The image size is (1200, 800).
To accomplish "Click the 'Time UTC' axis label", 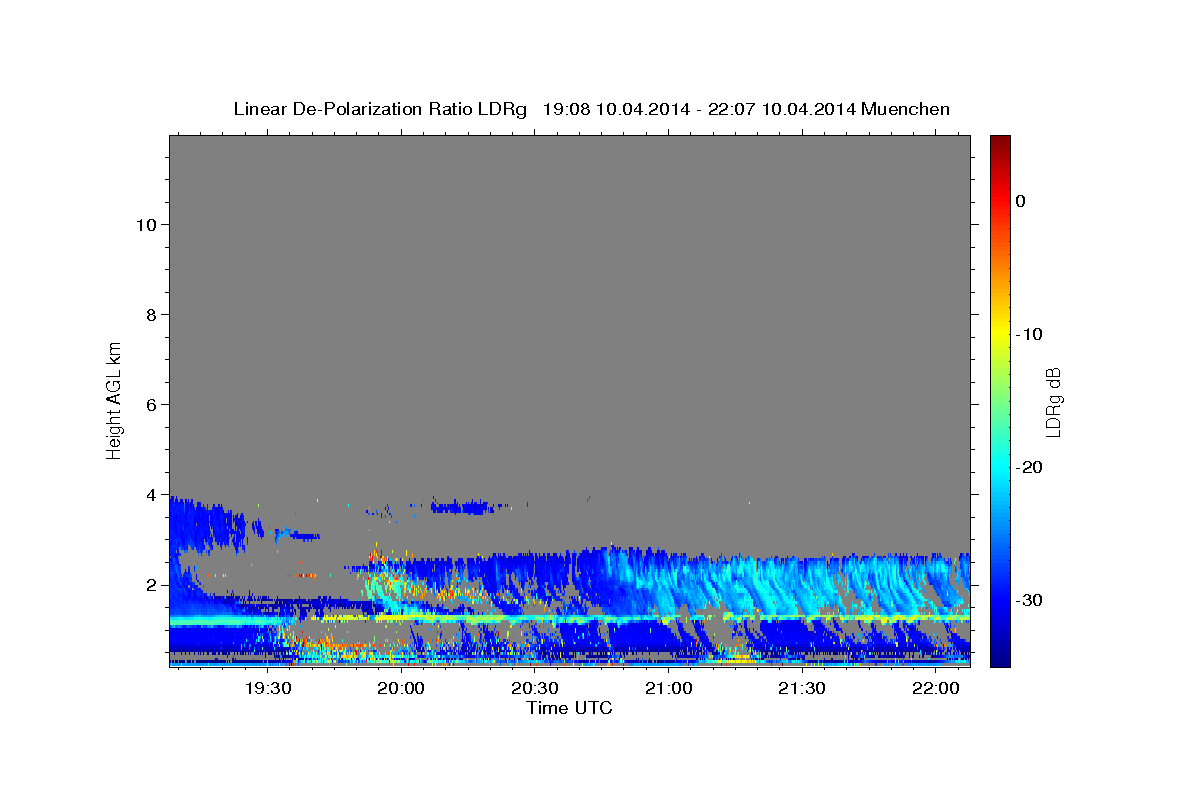I will [x=569, y=708].
